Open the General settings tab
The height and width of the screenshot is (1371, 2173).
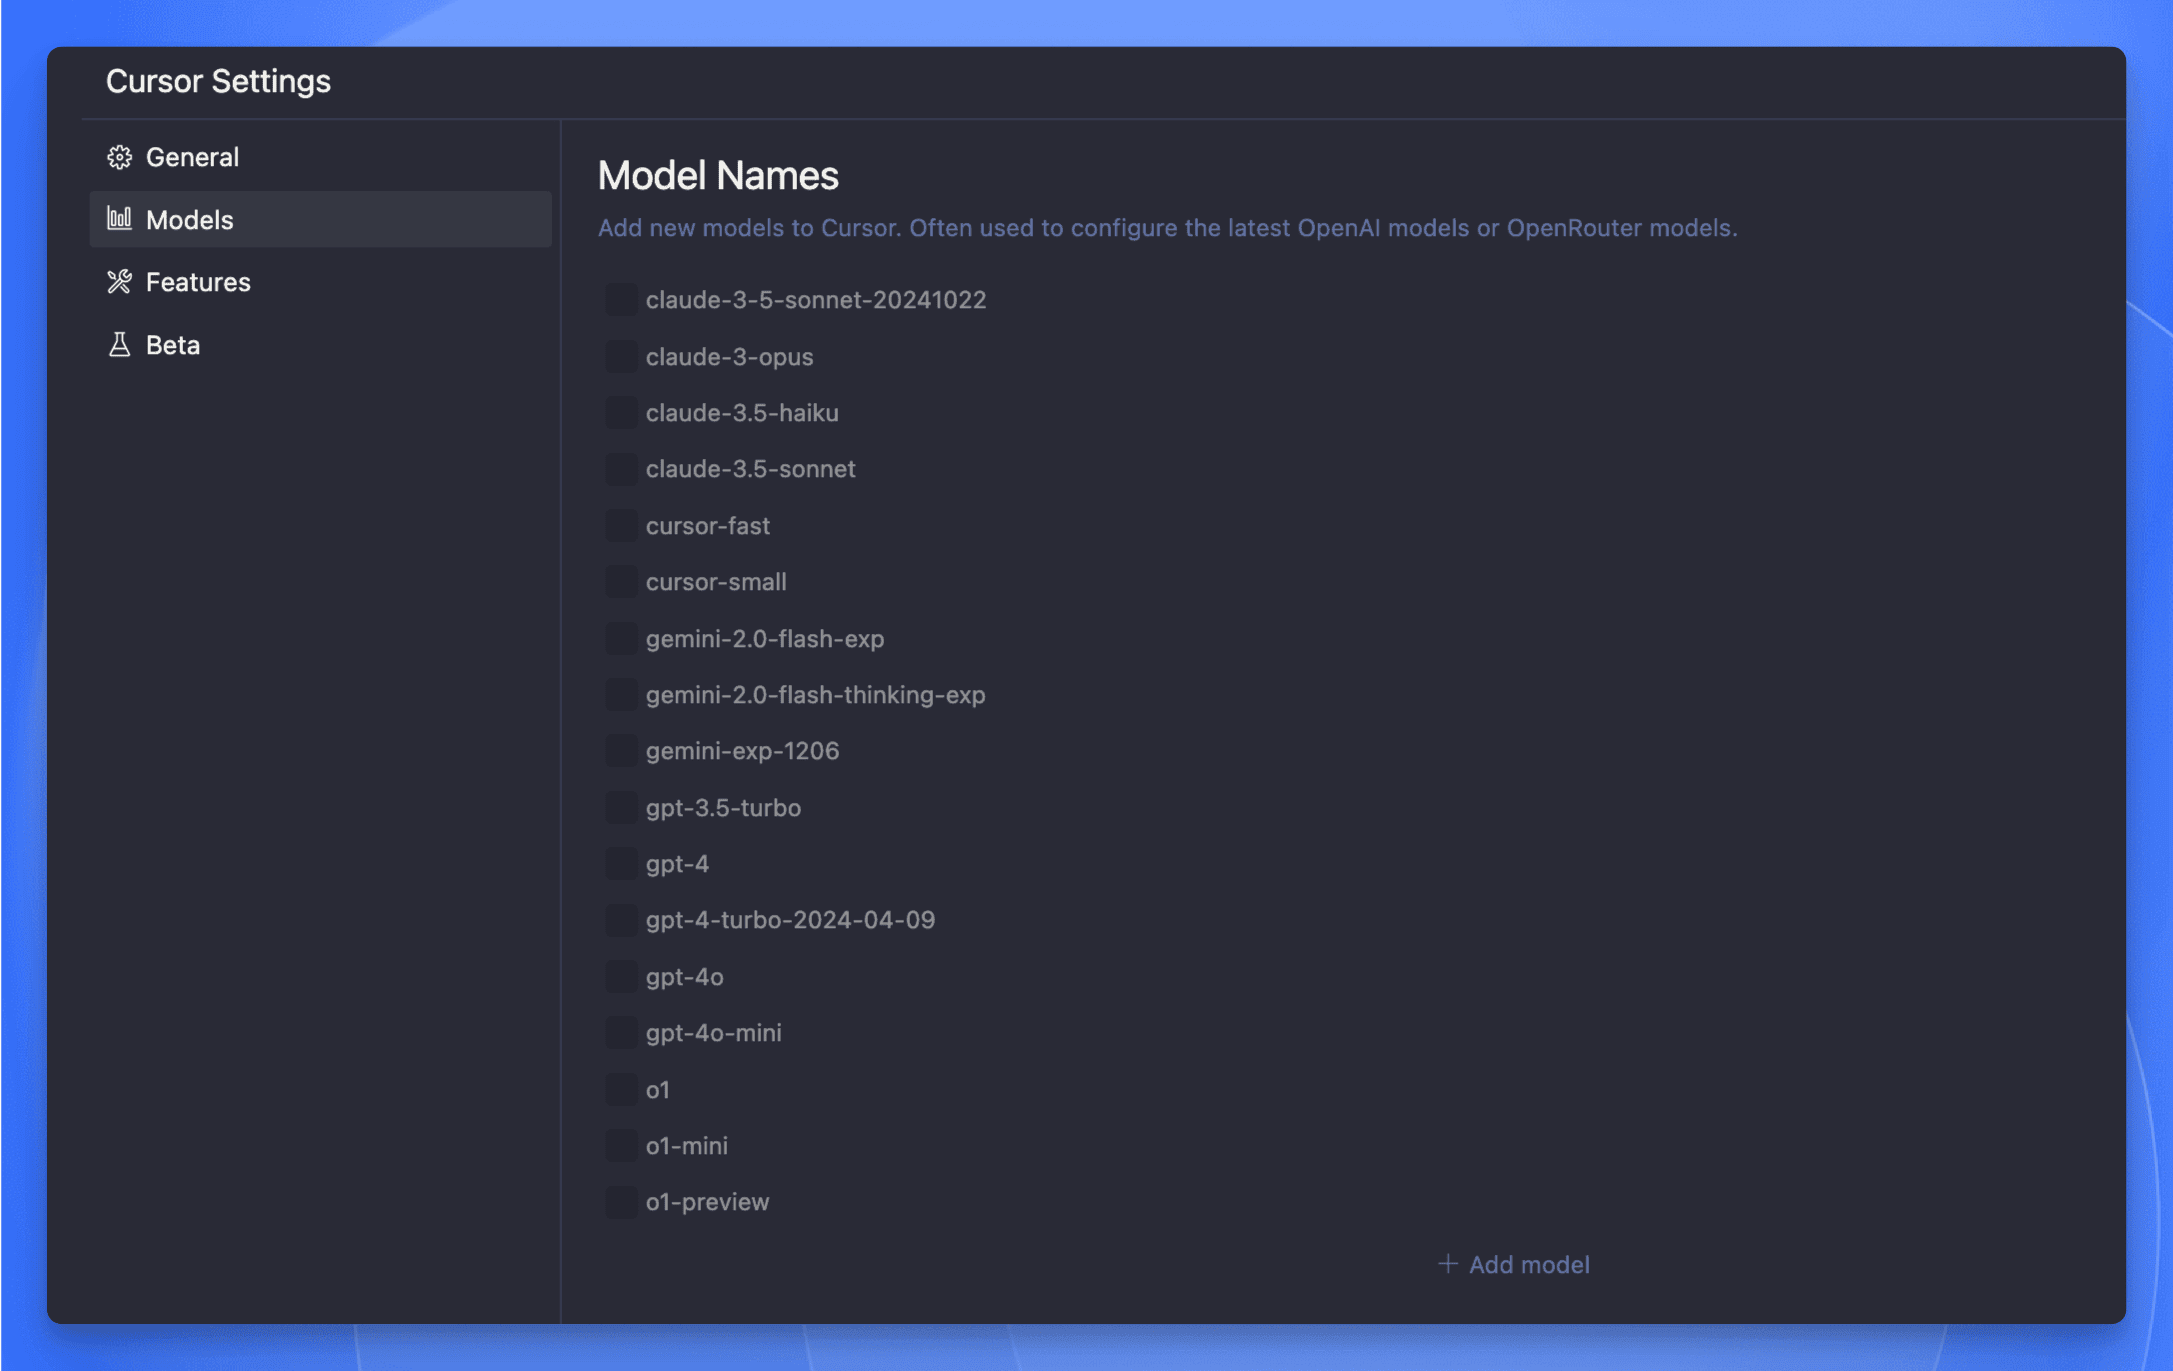point(320,157)
